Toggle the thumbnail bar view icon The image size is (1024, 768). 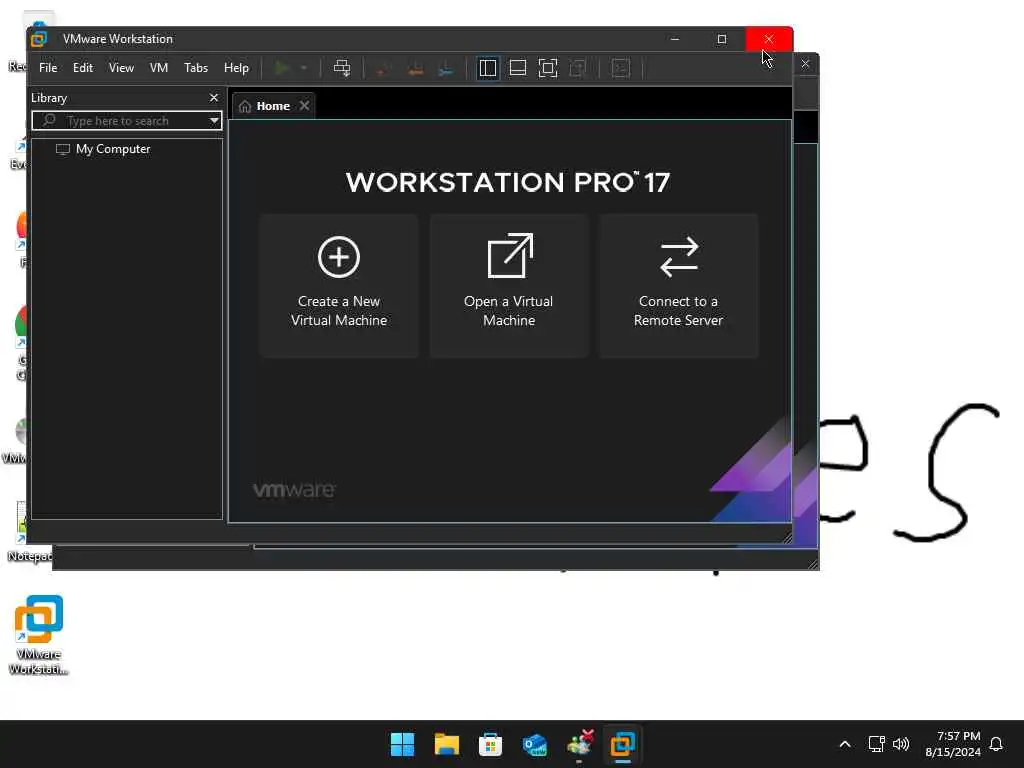tap(518, 68)
